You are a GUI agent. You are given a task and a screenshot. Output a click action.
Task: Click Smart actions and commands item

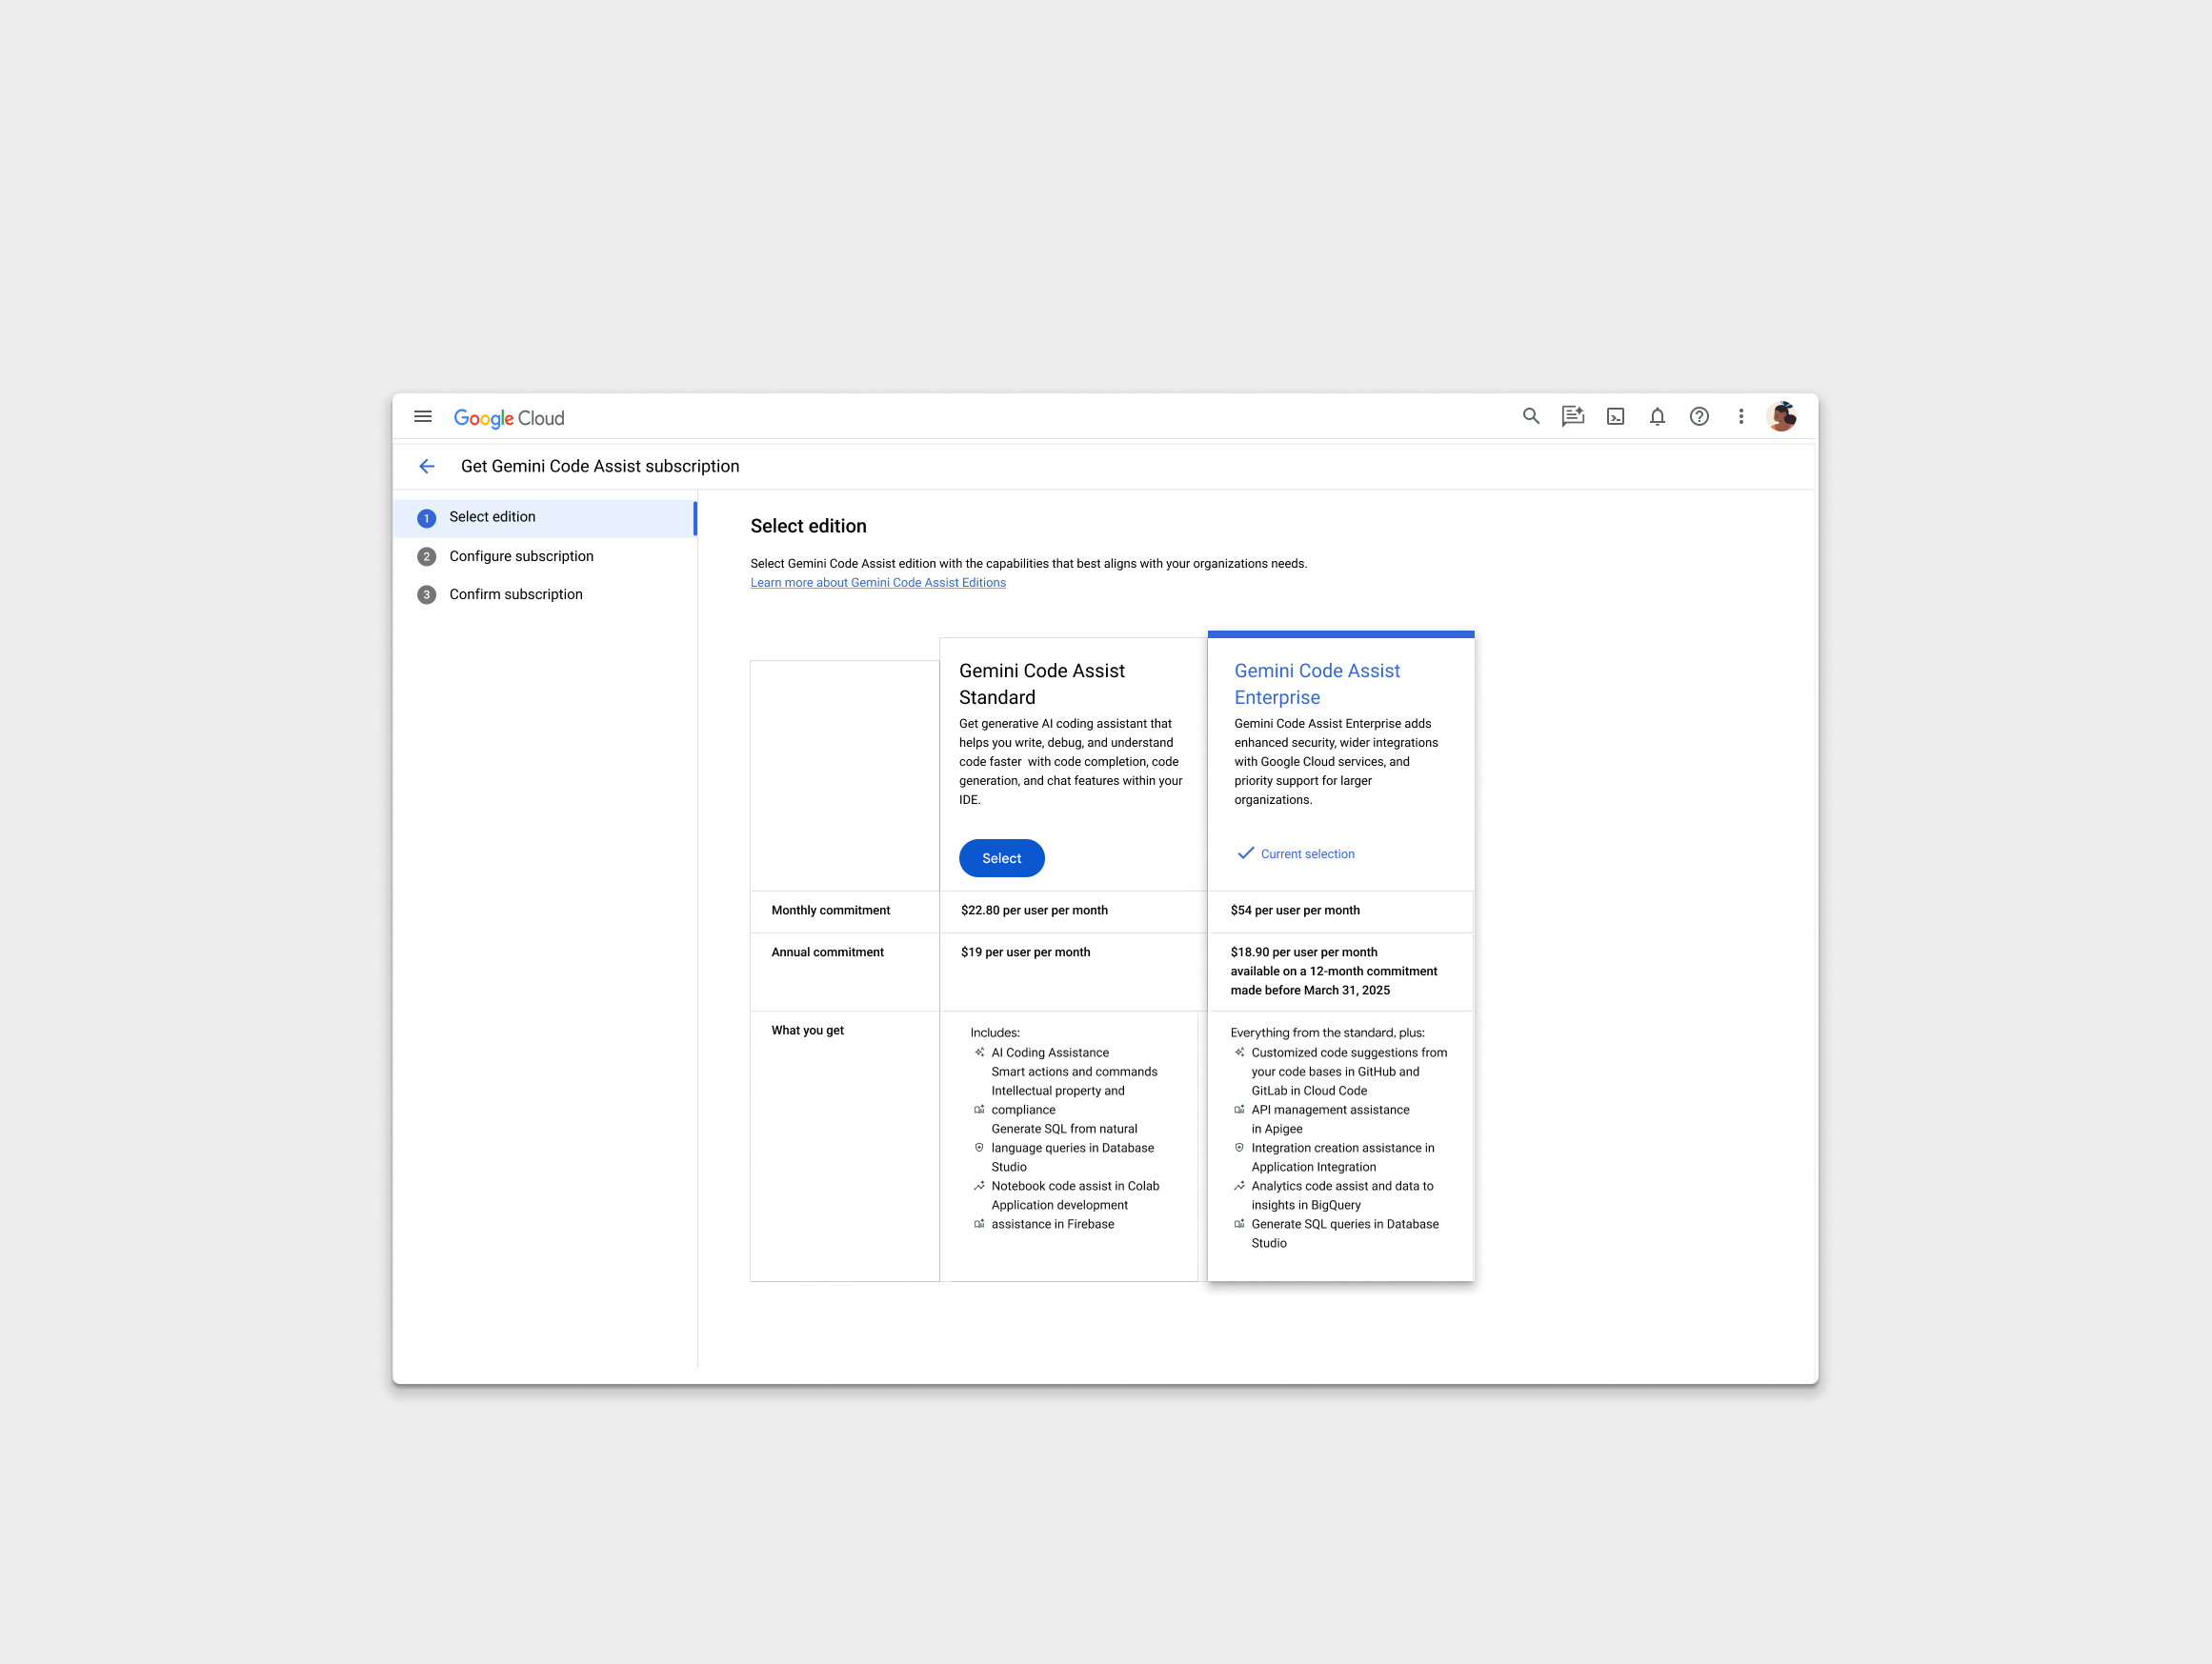[x=1074, y=1071]
